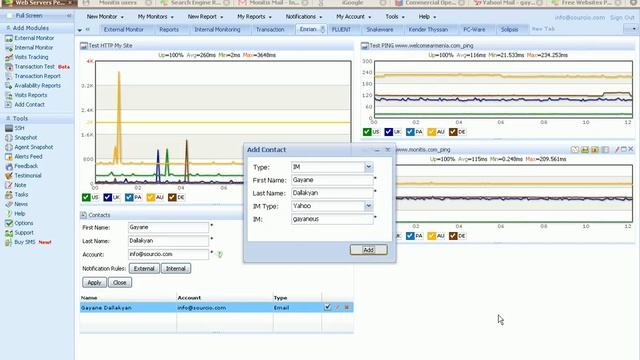Click the External notification rules button
This screenshot has width=640, height=360.
click(144, 269)
